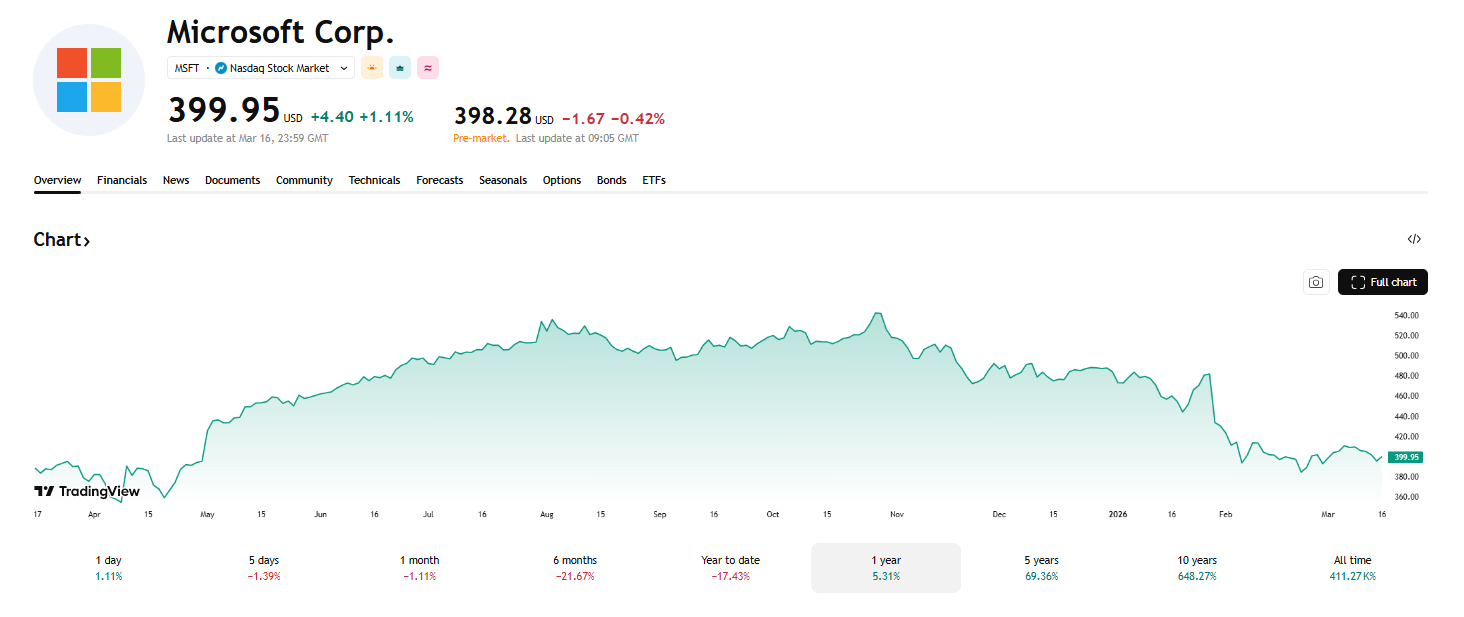The image size is (1464, 617).
Task: Click the pink approximately-equal badge icon
Action: (428, 68)
